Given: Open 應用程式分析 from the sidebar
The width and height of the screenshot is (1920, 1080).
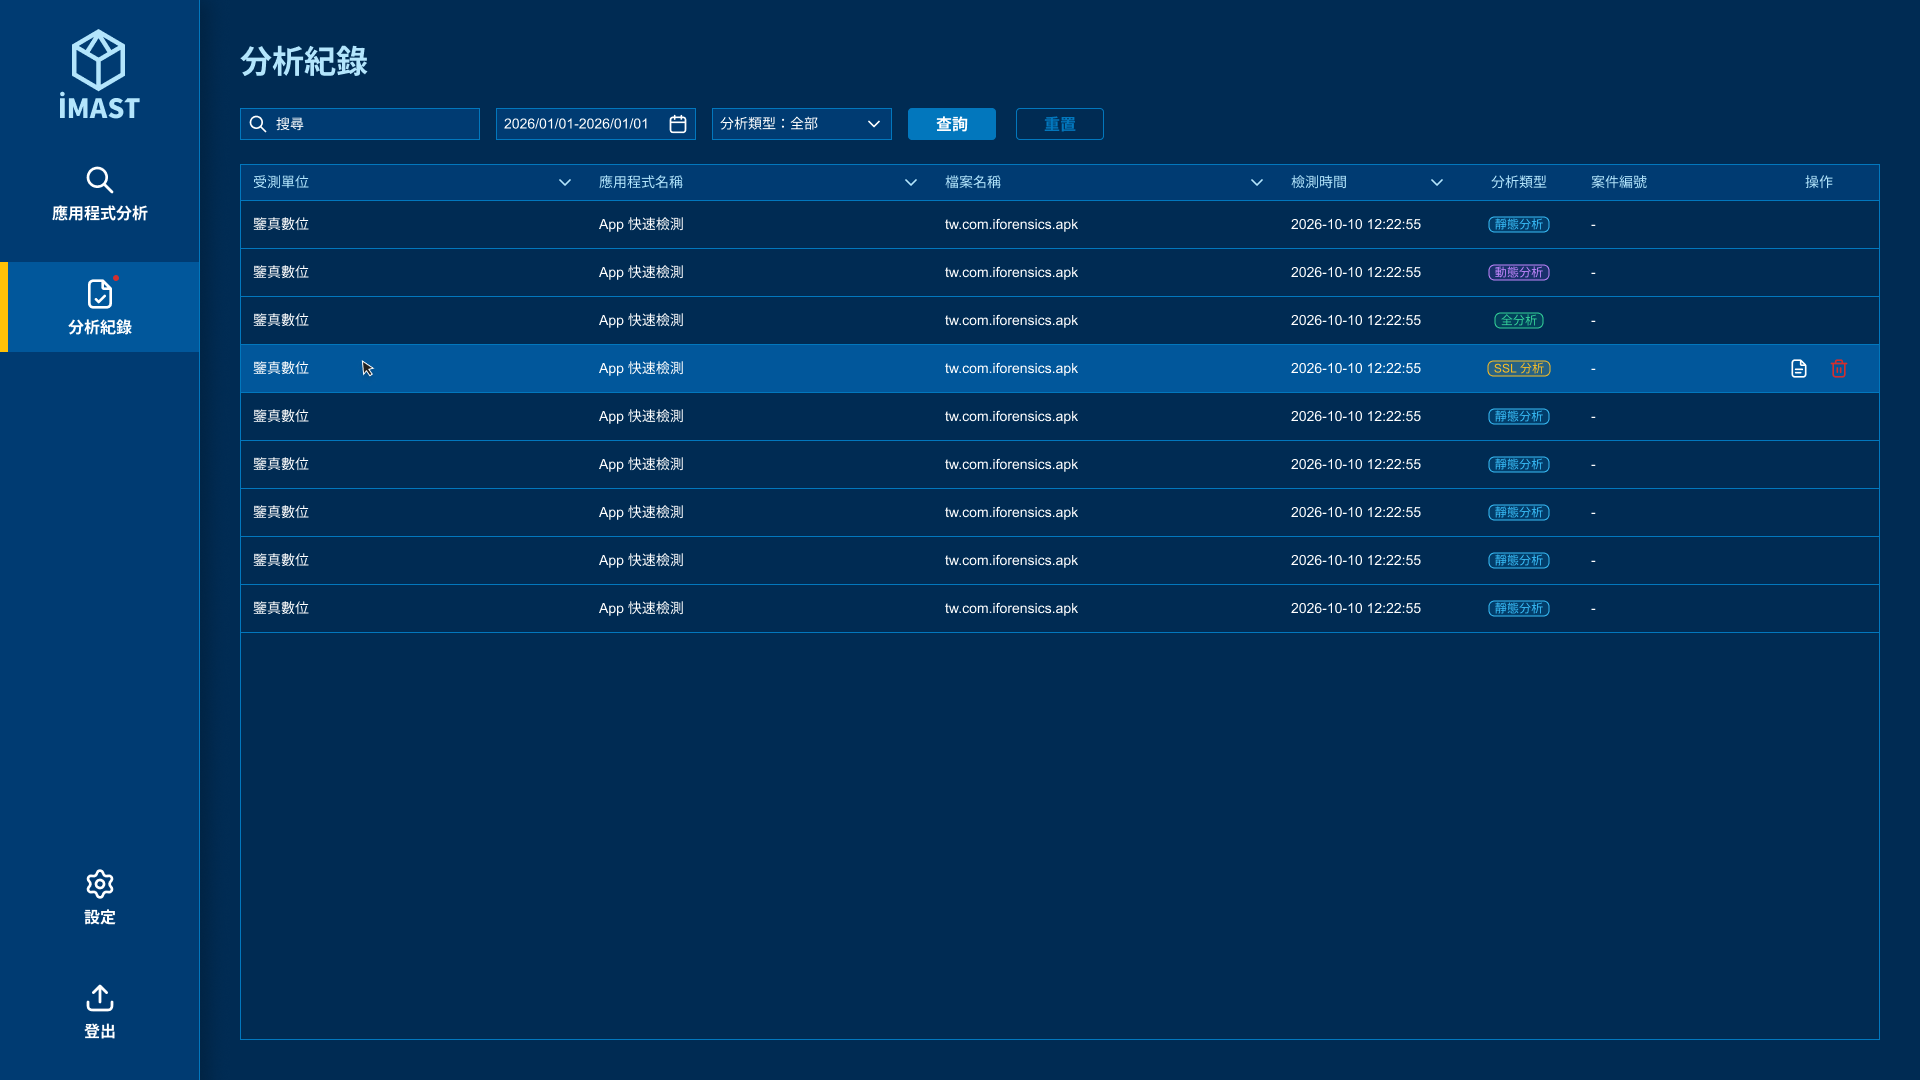Looking at the screenshot, I should [99, 194].
